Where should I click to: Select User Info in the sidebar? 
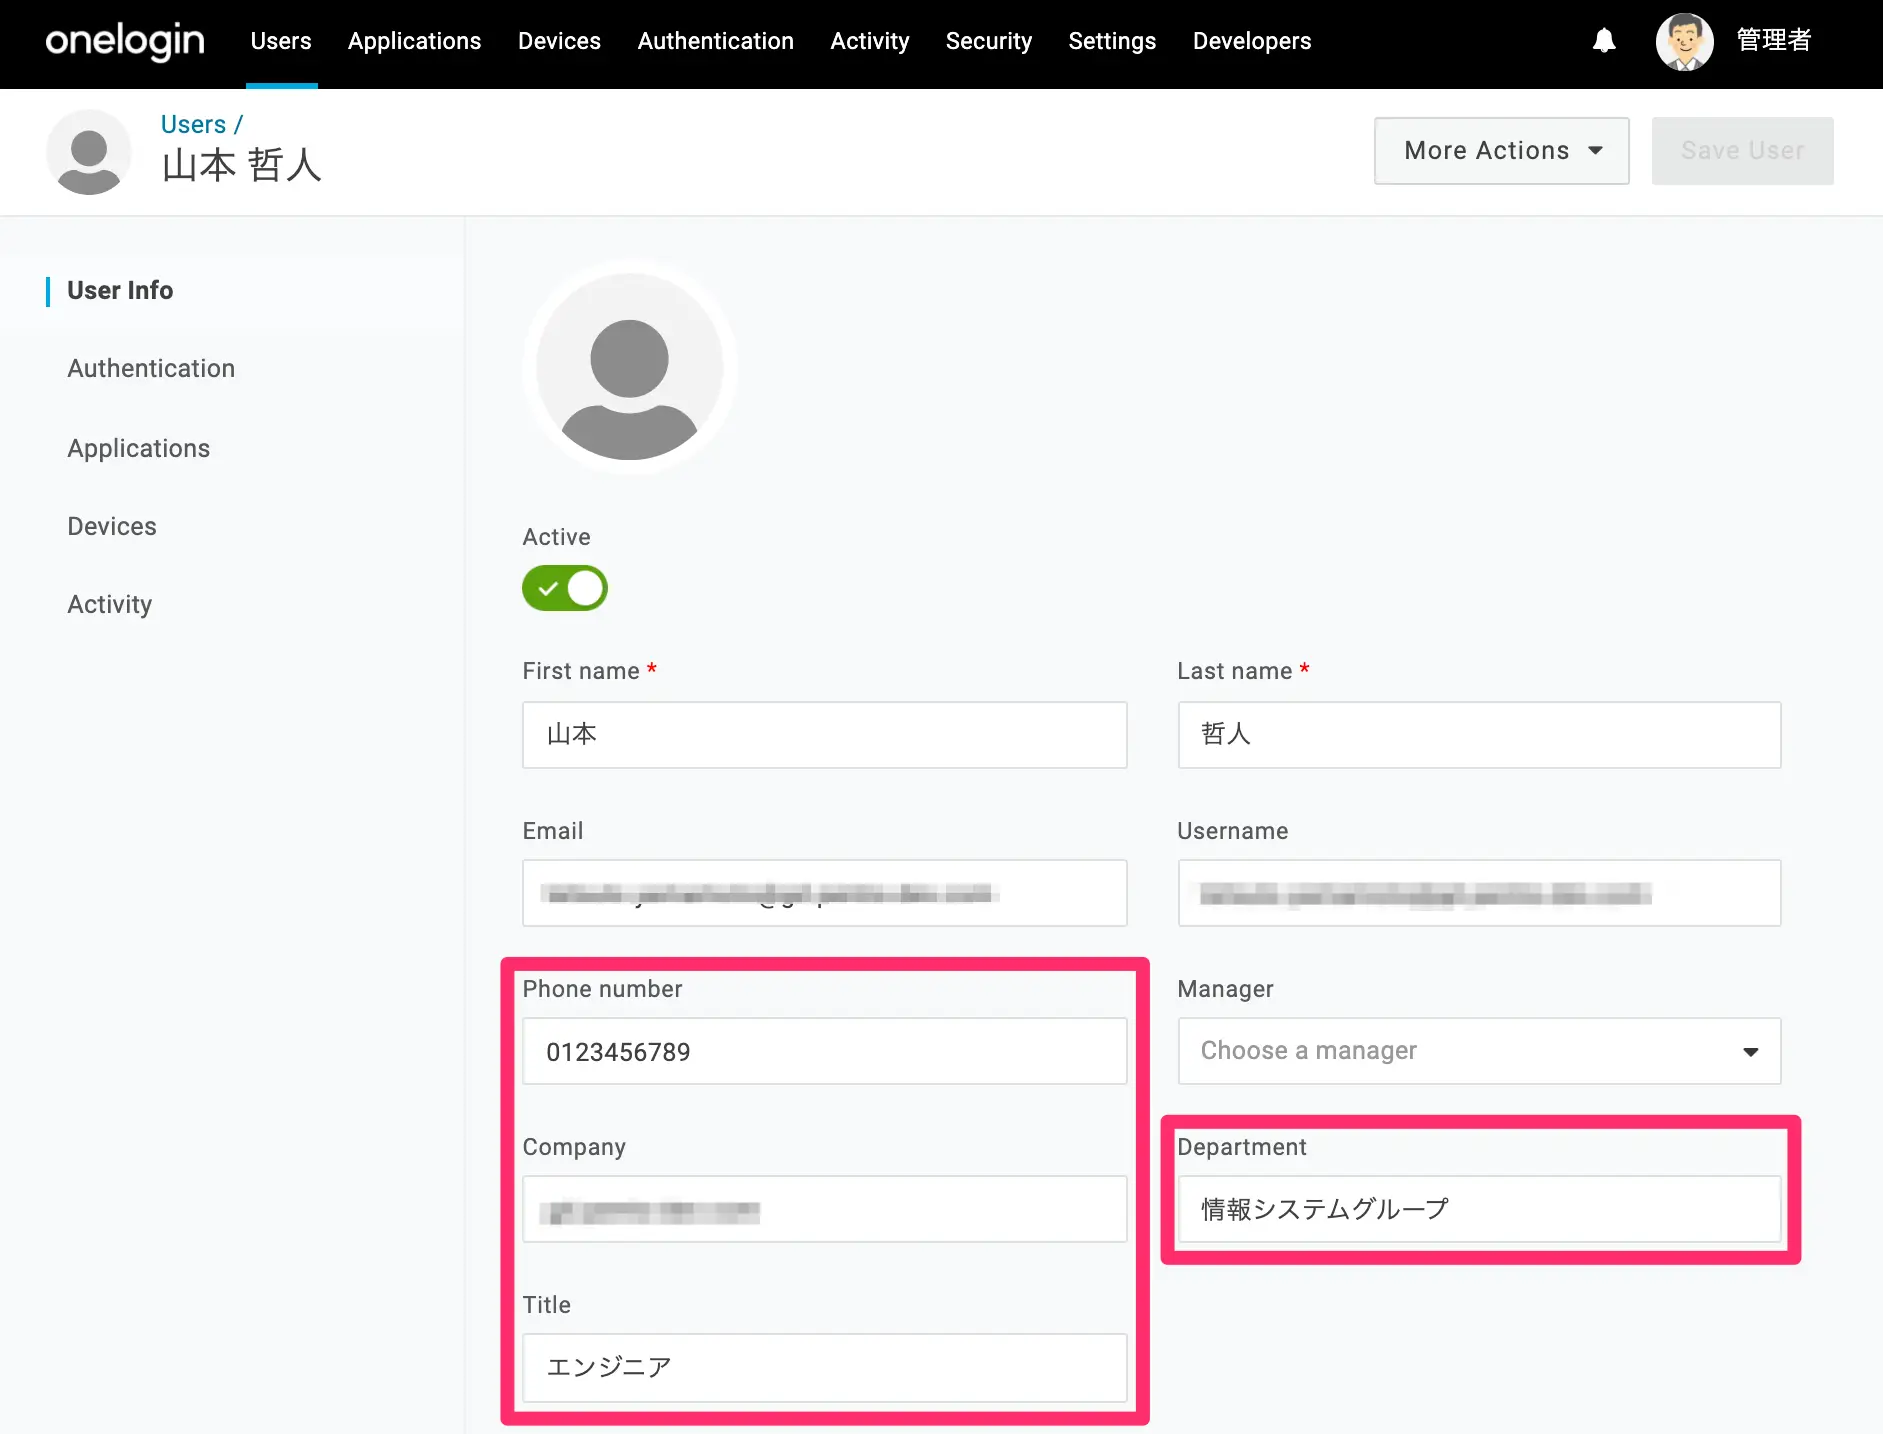120,290
